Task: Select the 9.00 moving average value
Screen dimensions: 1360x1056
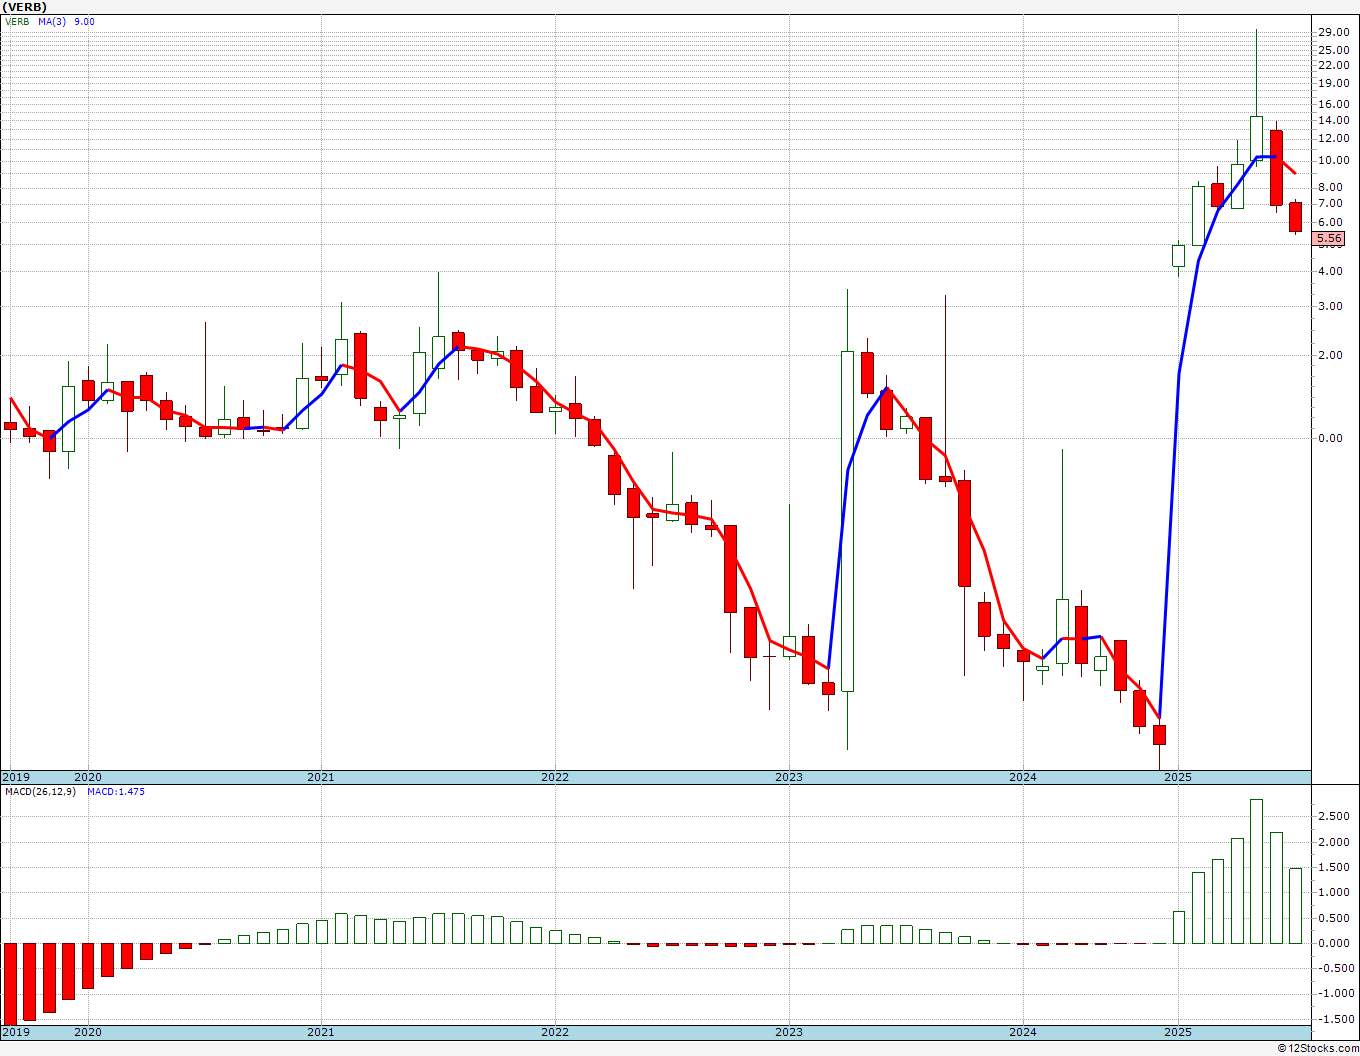Action: click(x=85, y=21)
